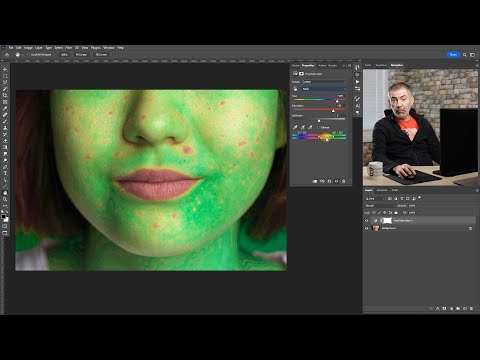Select the Lasso tool
The image size is (480, 360).
click(5, 82)
